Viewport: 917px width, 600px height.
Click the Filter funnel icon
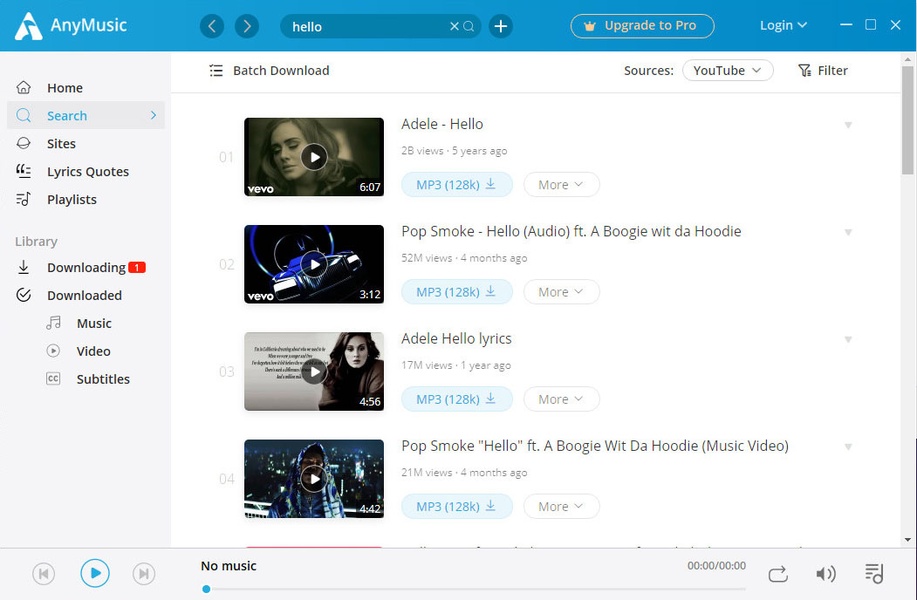click(805, 71)
